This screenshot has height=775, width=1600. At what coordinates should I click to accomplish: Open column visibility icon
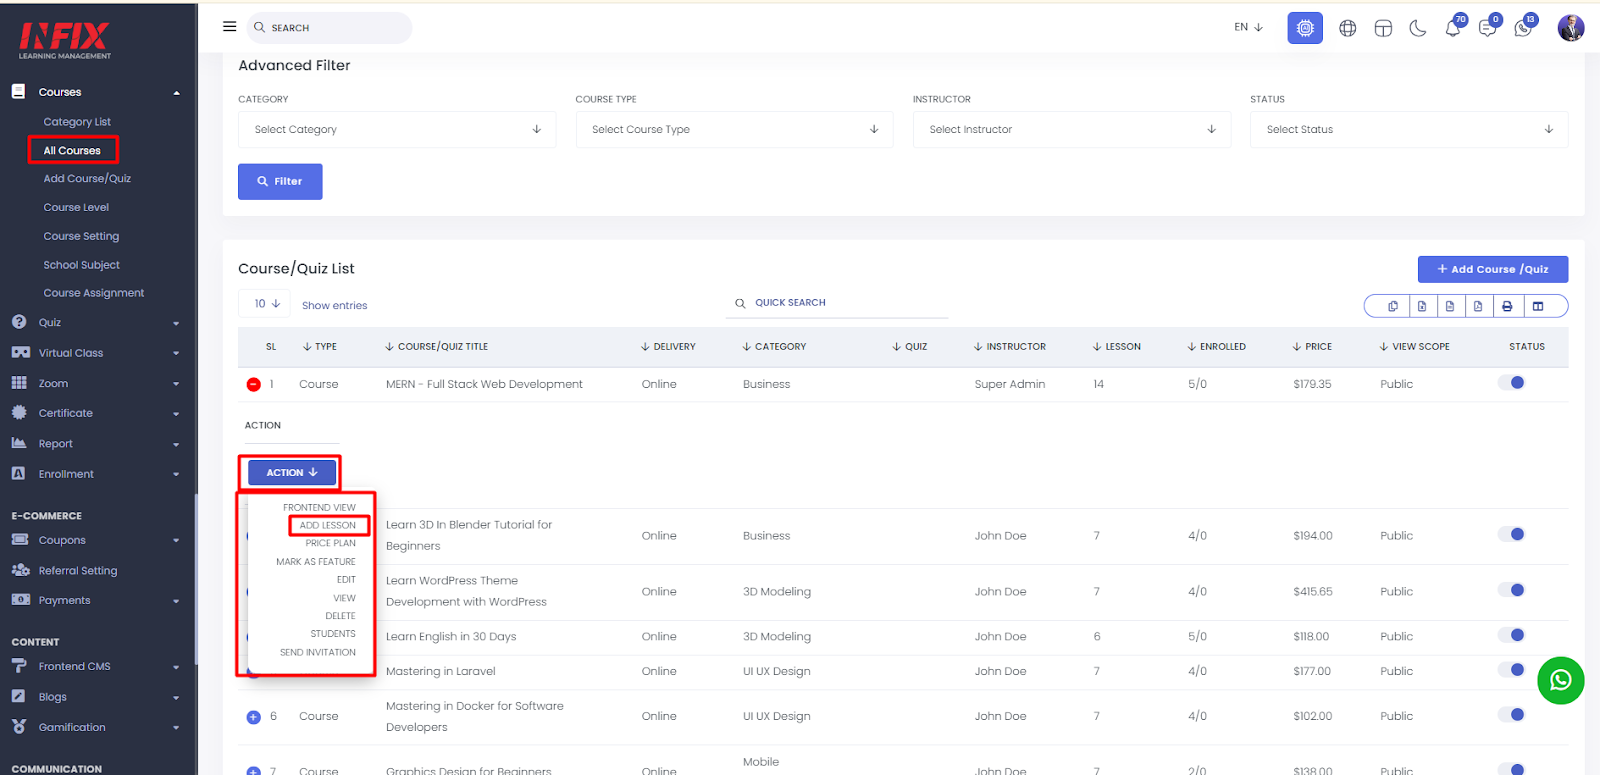[x=1538, y=306]
